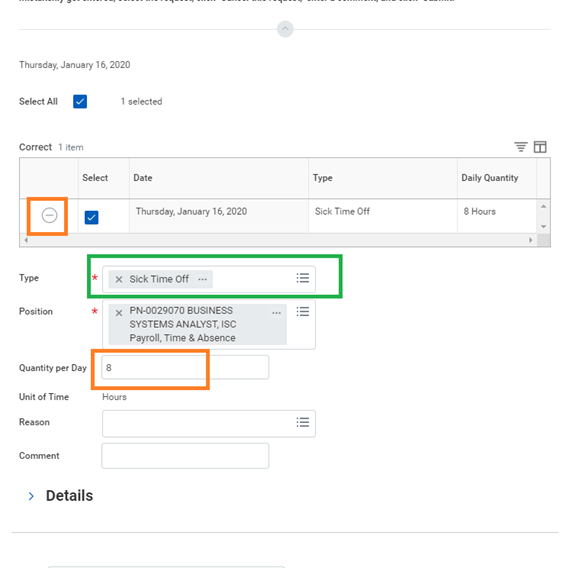Collapse instructions with the up chevron
Screen dimensions: 576x568
click(x=285, y=29)
